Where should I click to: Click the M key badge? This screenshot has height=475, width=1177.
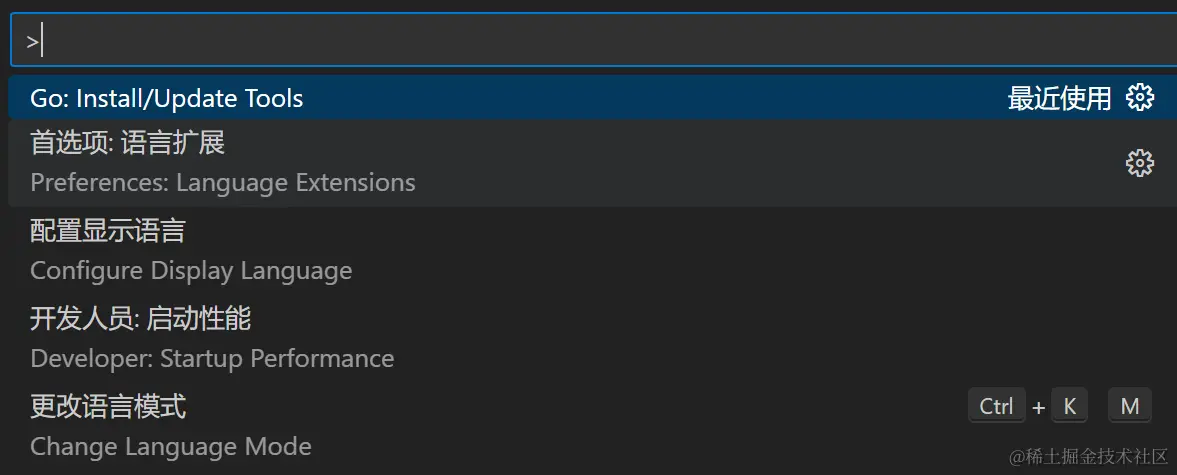point(1130,406)
